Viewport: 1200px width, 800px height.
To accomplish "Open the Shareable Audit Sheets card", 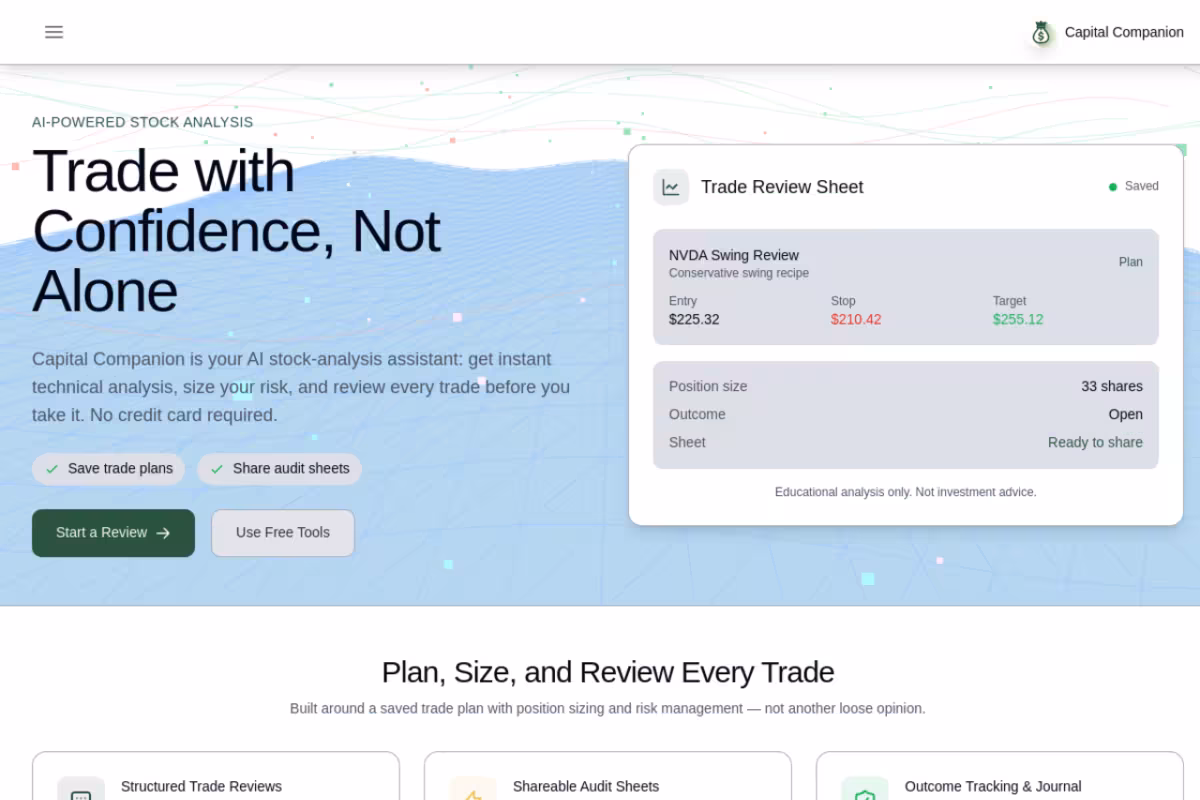I will click(608, 776).
